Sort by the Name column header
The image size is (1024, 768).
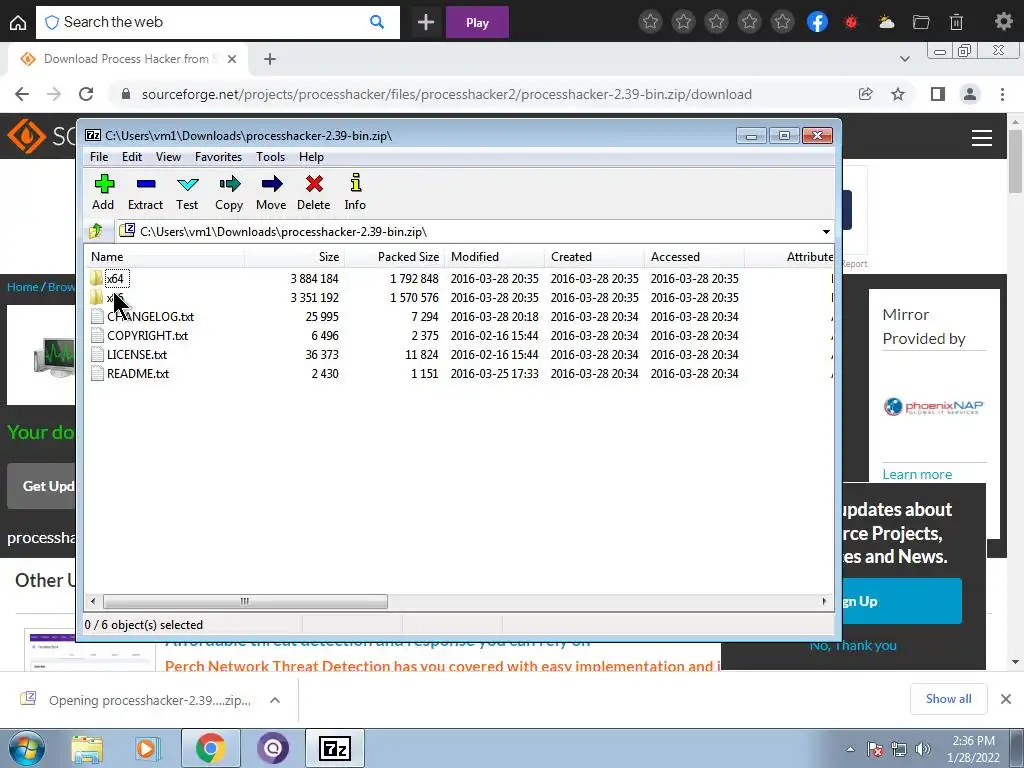point(165,257)
